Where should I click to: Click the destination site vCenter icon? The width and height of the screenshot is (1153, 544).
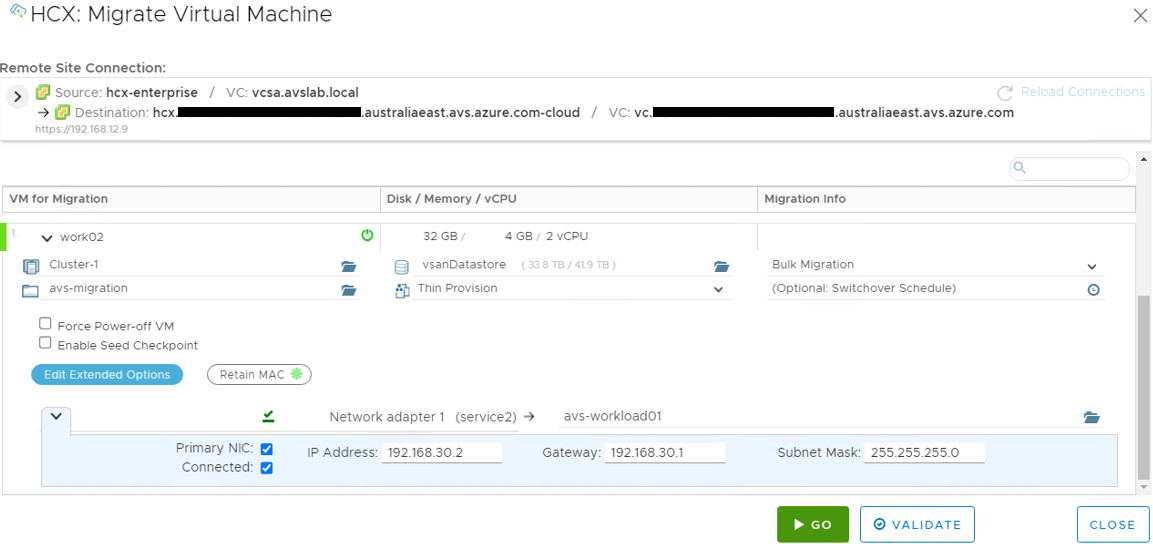(63, 112)
